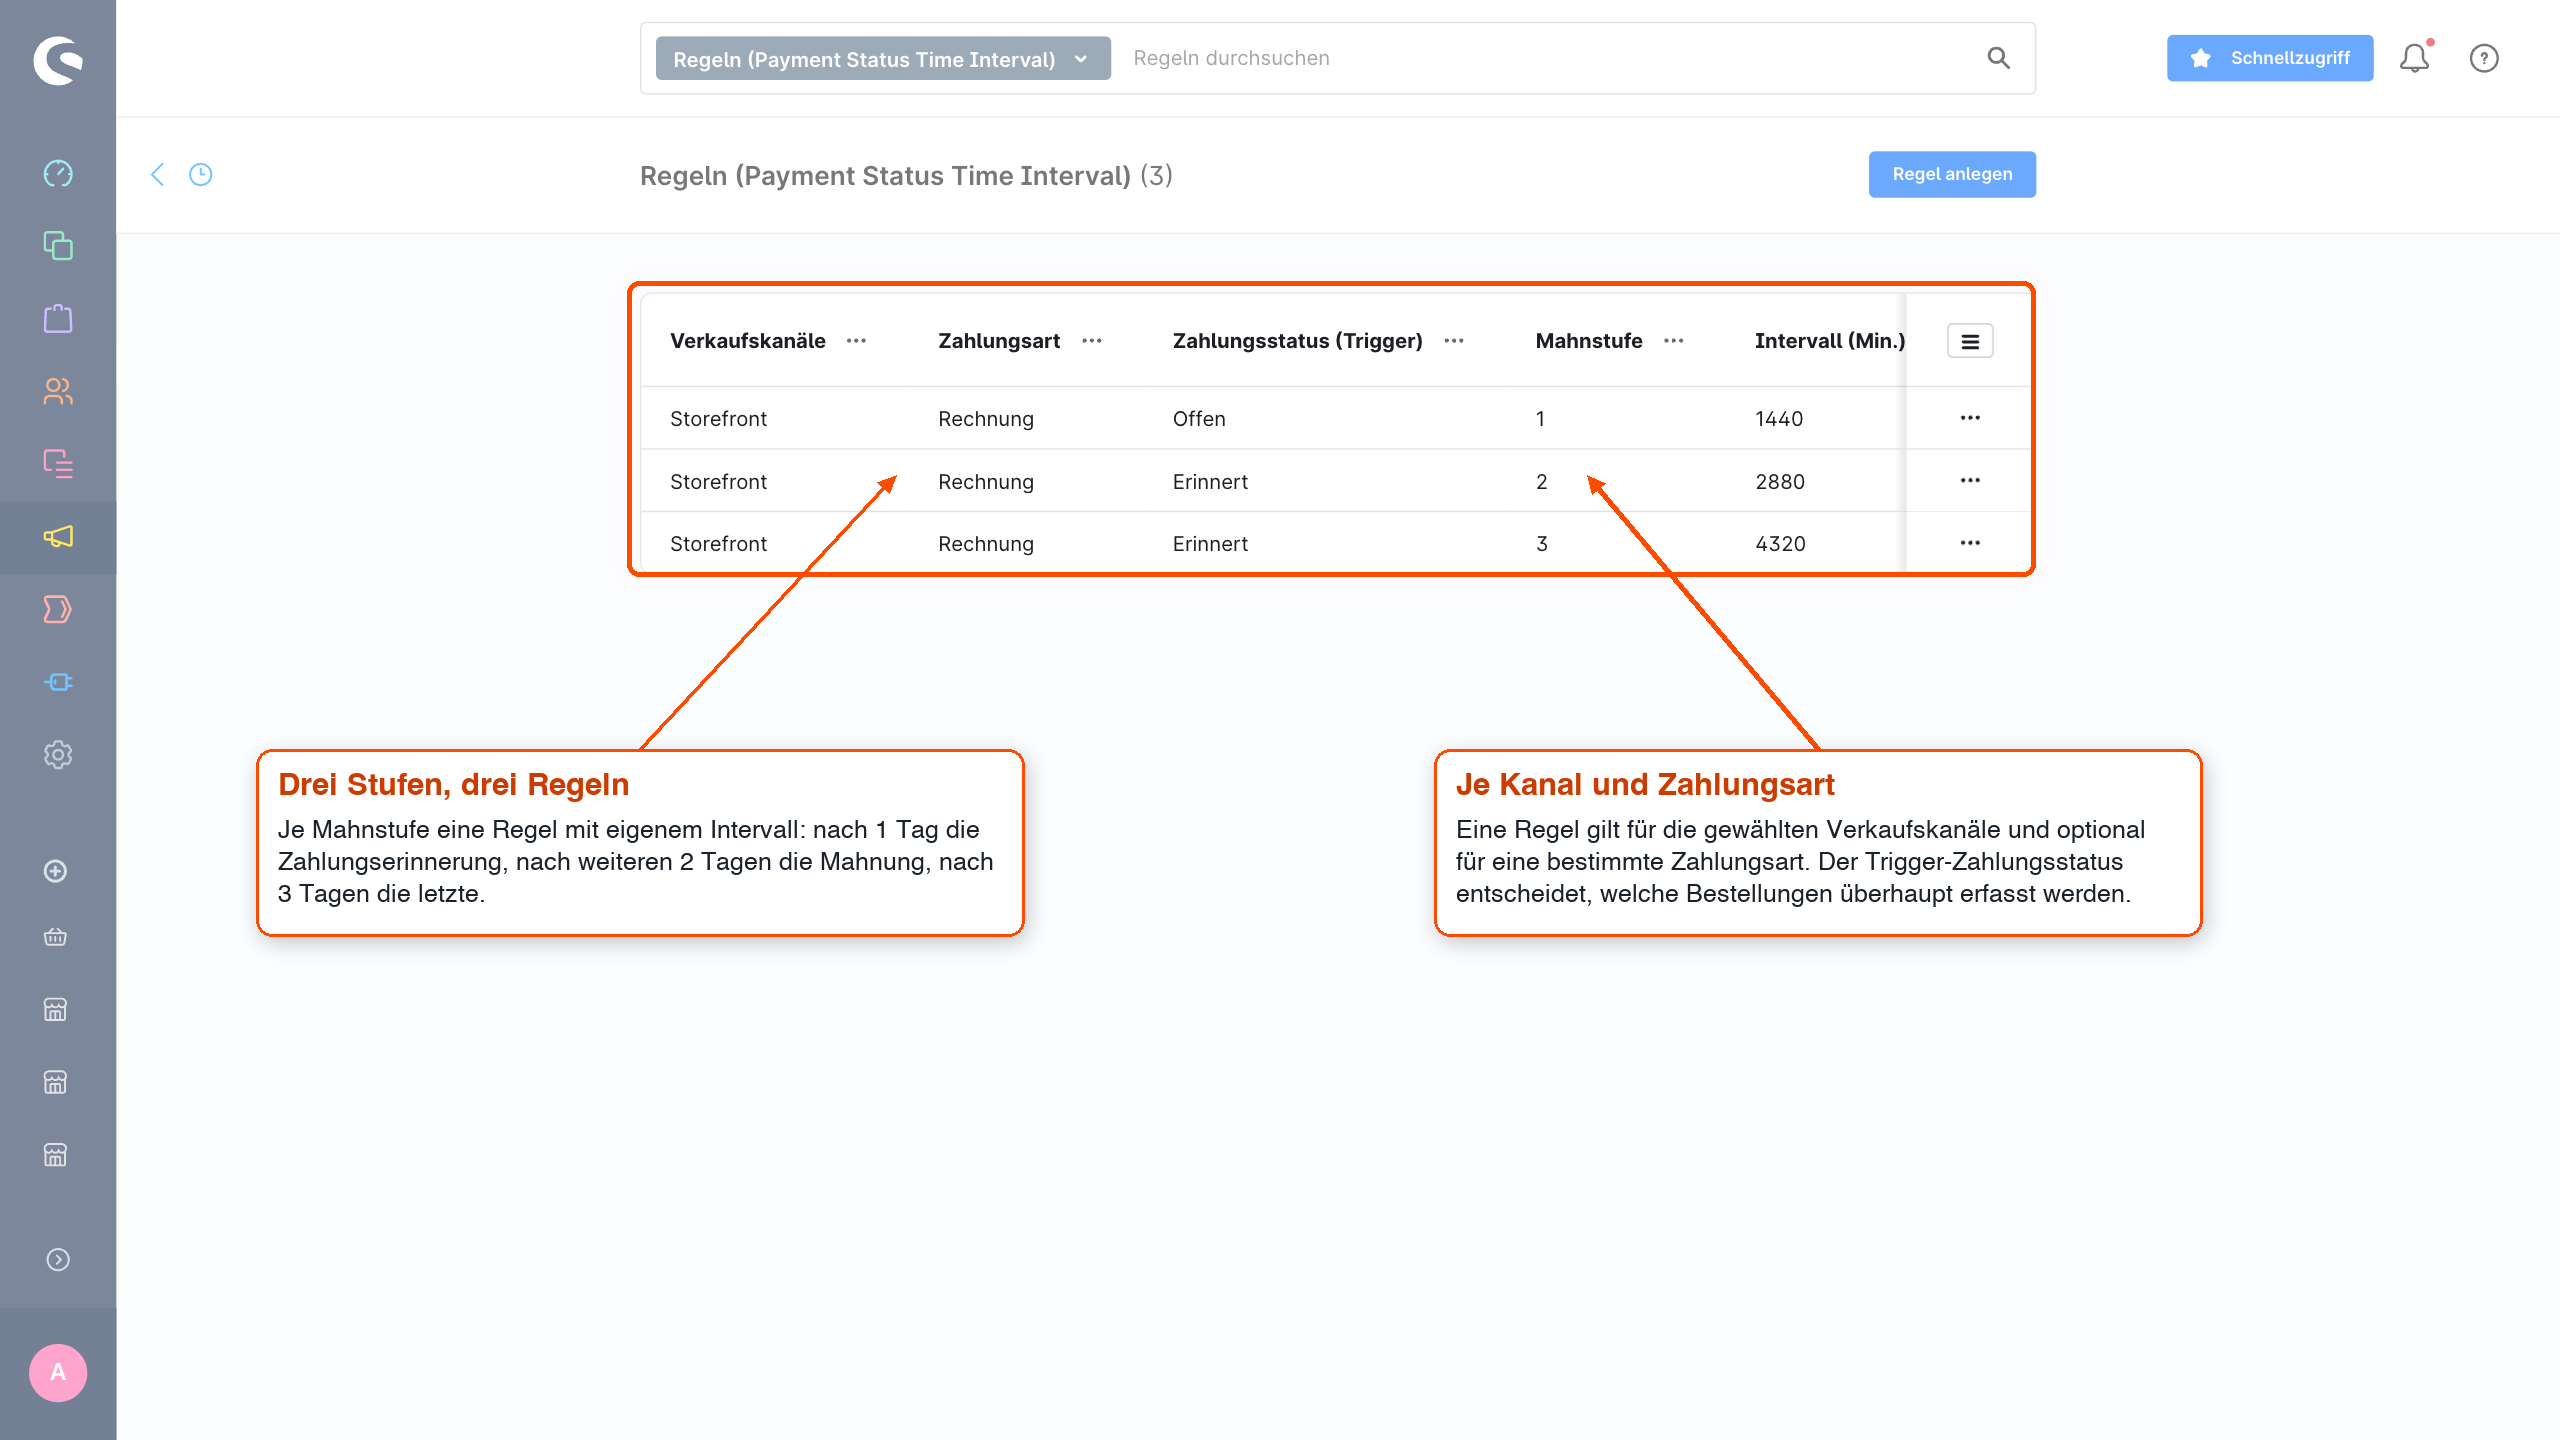Open the help question mark icon
2560x1440 pixels.
[x=2484, y=58]
